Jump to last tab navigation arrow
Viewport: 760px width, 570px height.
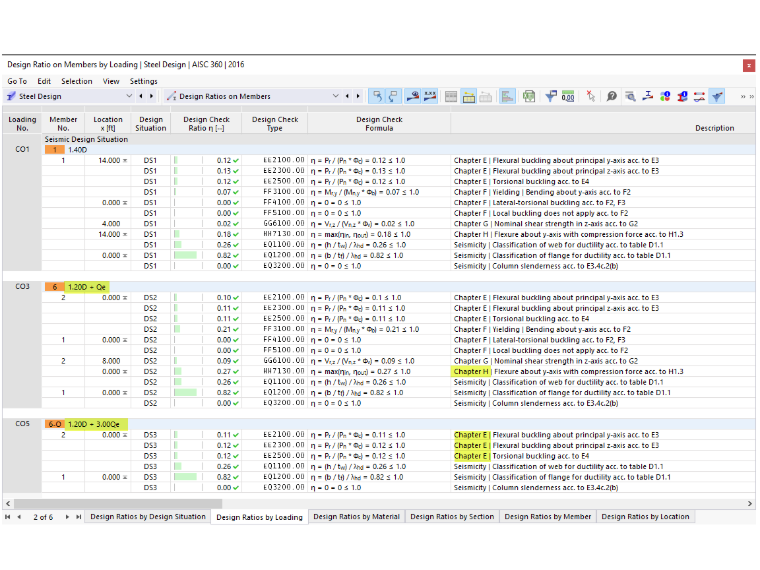[x=79, y=517]
